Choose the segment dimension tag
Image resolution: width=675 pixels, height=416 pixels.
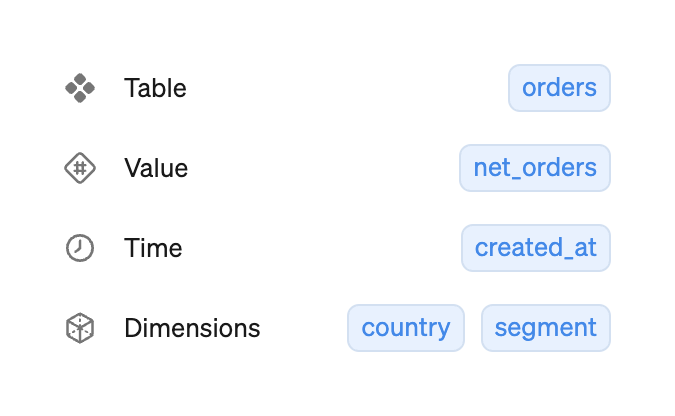click(x=546, y=328)
